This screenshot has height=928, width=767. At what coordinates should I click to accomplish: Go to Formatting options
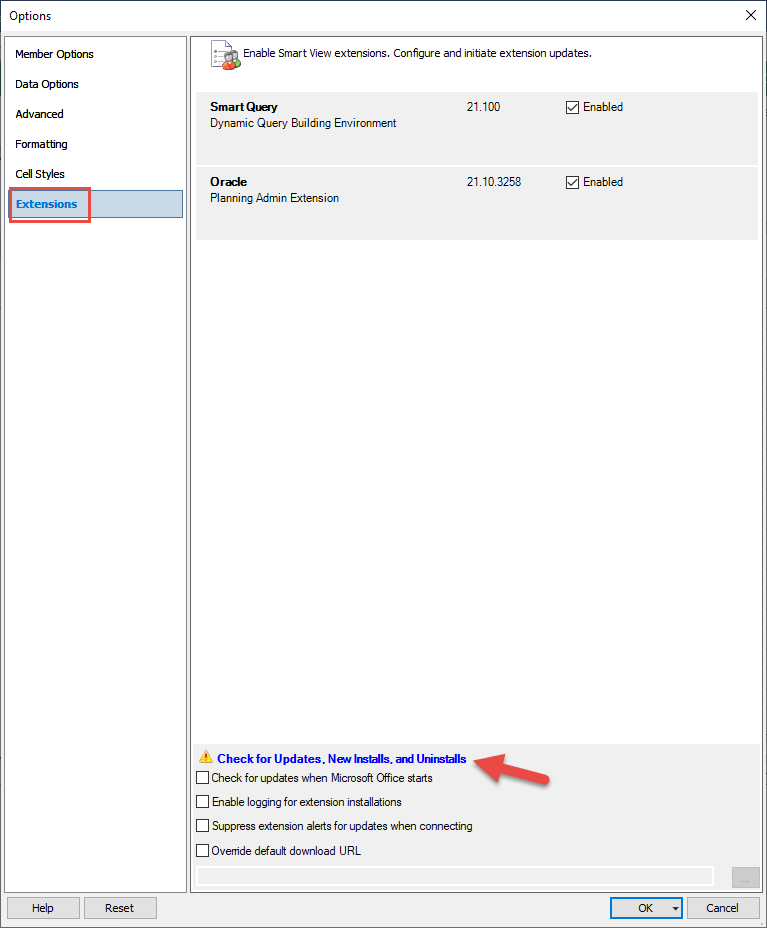41,144
